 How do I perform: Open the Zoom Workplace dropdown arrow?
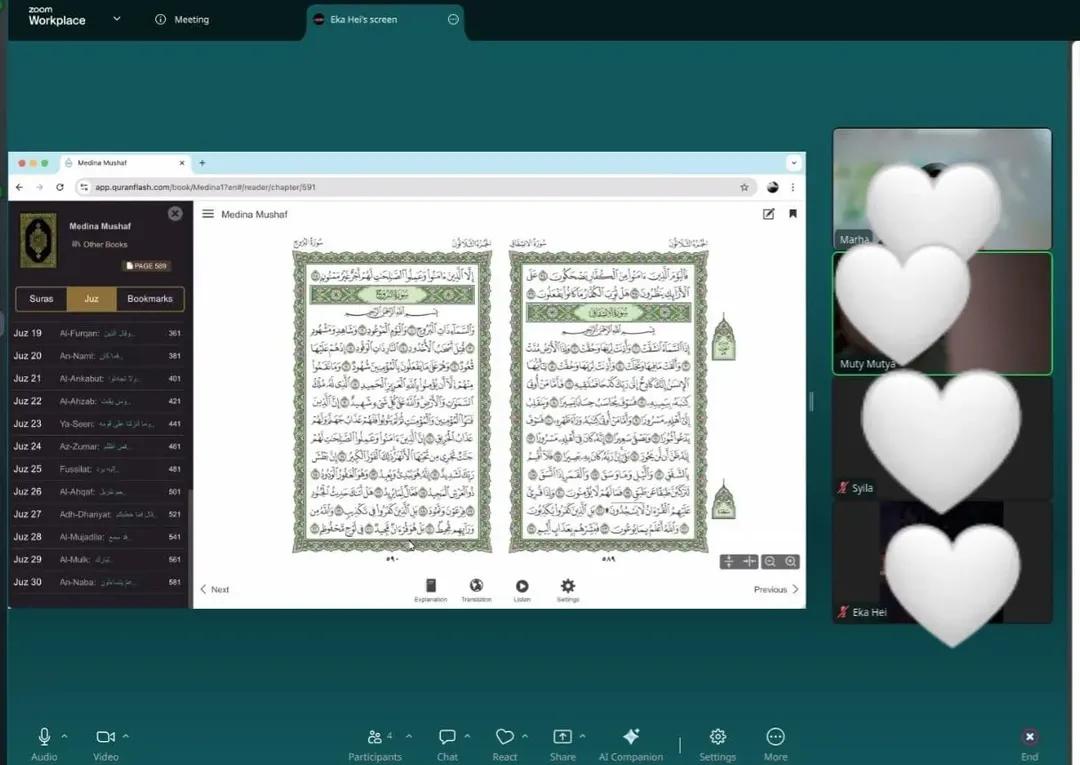point(117,18)
